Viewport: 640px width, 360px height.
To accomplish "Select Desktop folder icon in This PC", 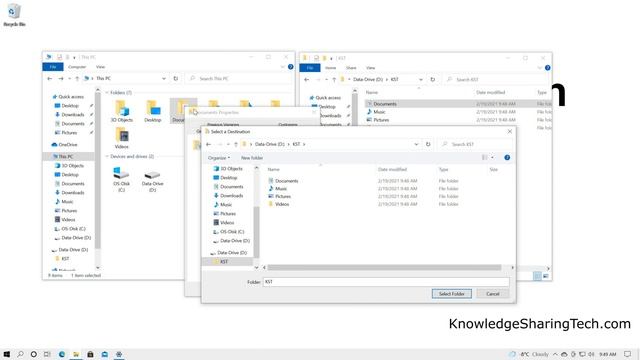I will [153, 111].
